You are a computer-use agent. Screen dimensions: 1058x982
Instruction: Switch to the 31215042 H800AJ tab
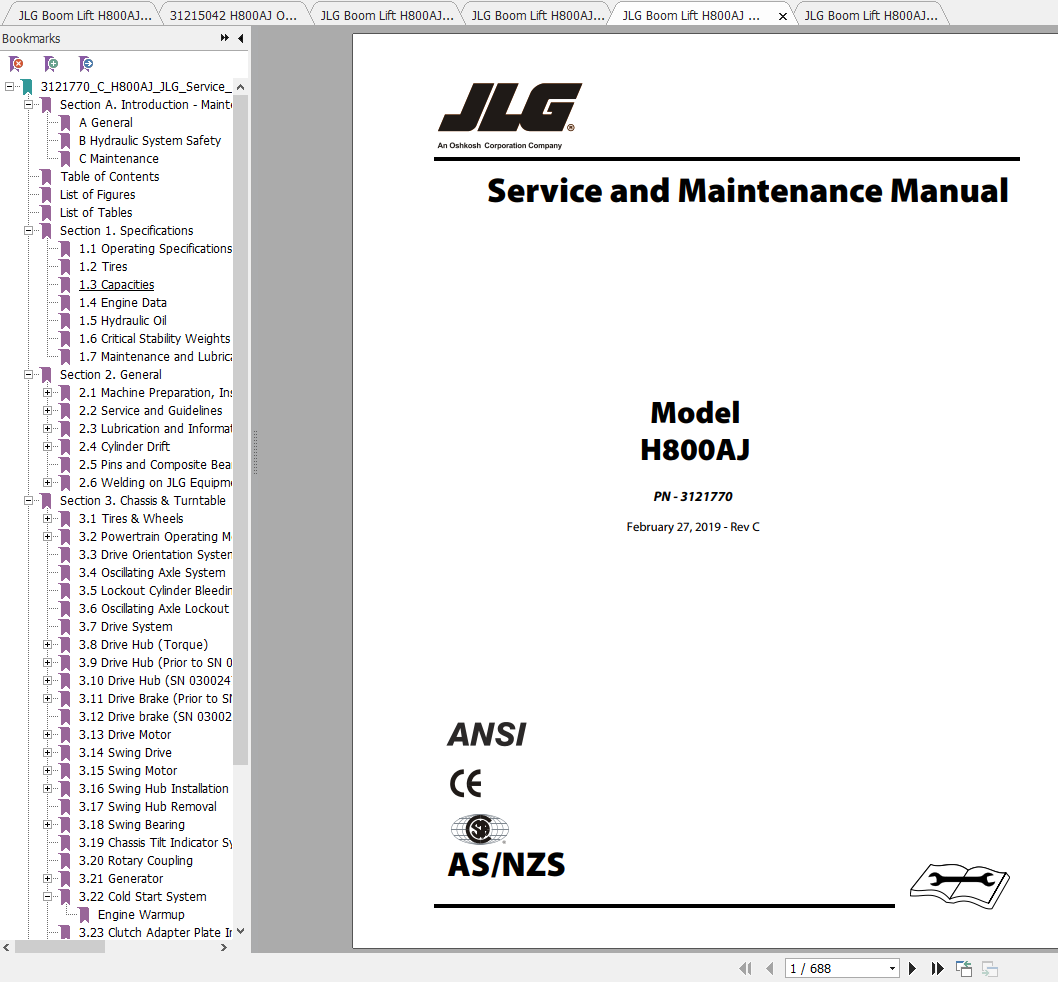tap(233, 16)
